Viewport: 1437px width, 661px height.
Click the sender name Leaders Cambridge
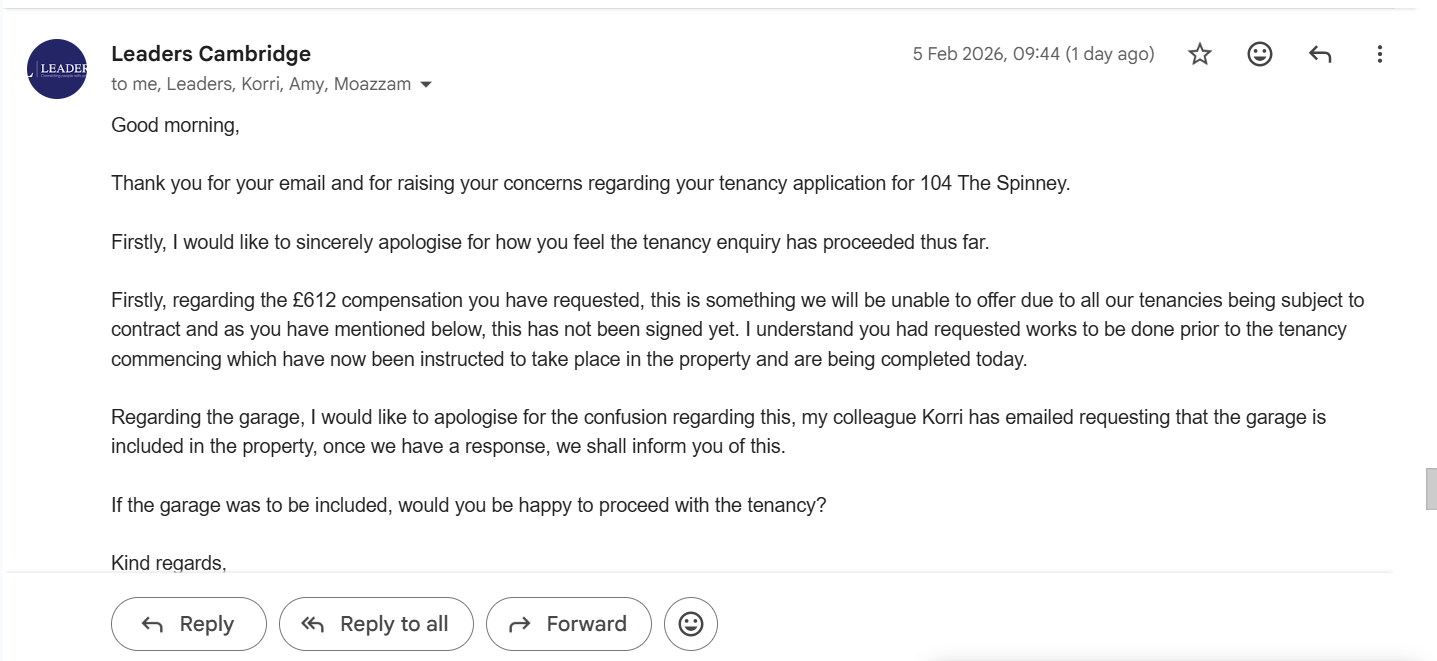(211, 54)
